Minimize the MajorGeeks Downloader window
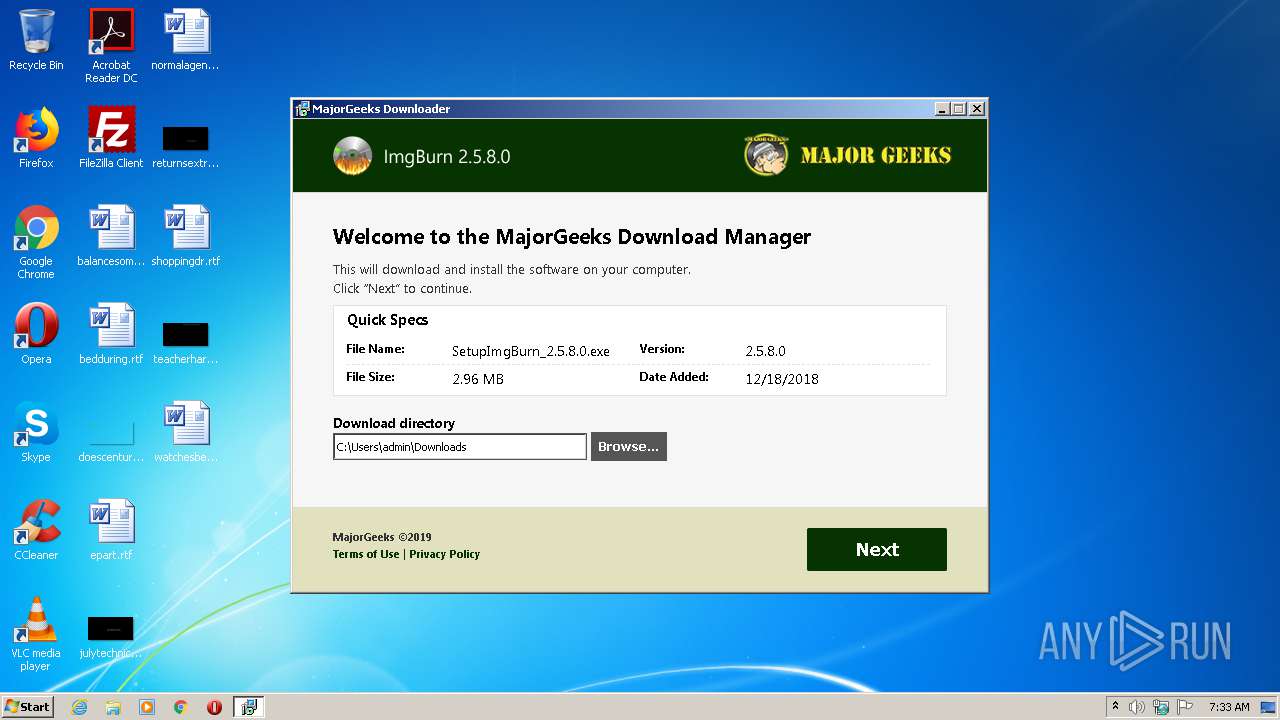The image size is (1280, 720). [942, 109]
